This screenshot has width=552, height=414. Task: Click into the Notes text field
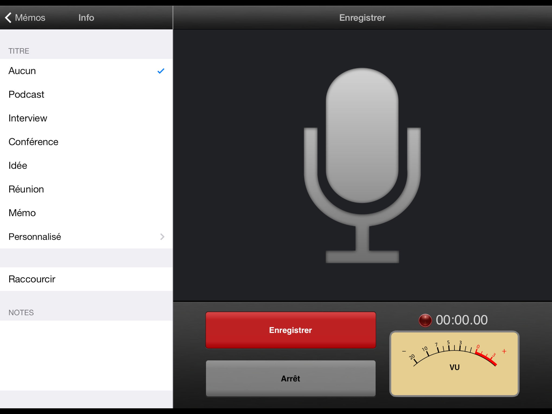[x=86, y=356]
